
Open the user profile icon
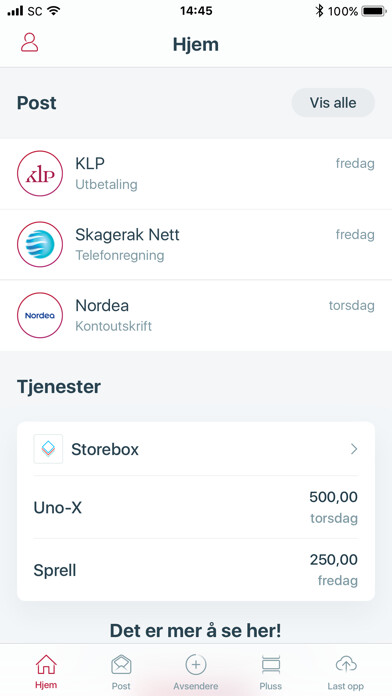tap(29, 43)
